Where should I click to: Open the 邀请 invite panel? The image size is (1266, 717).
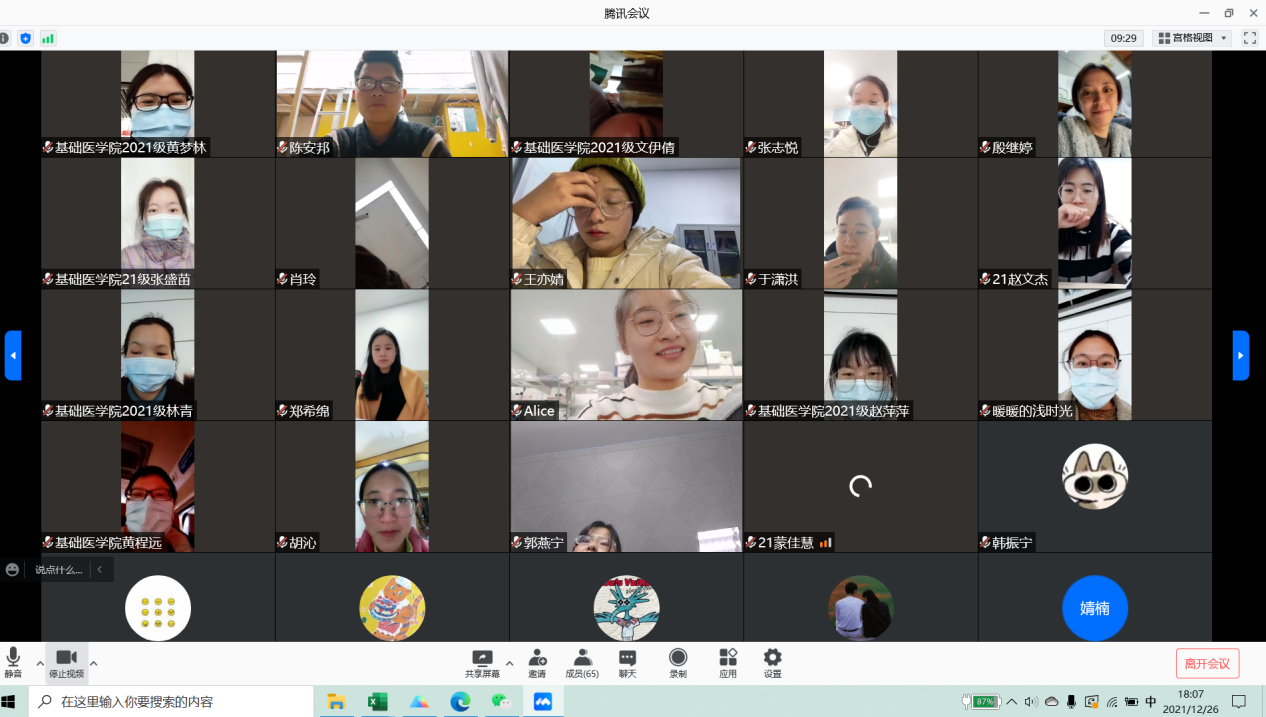click(x=537, y=663)
